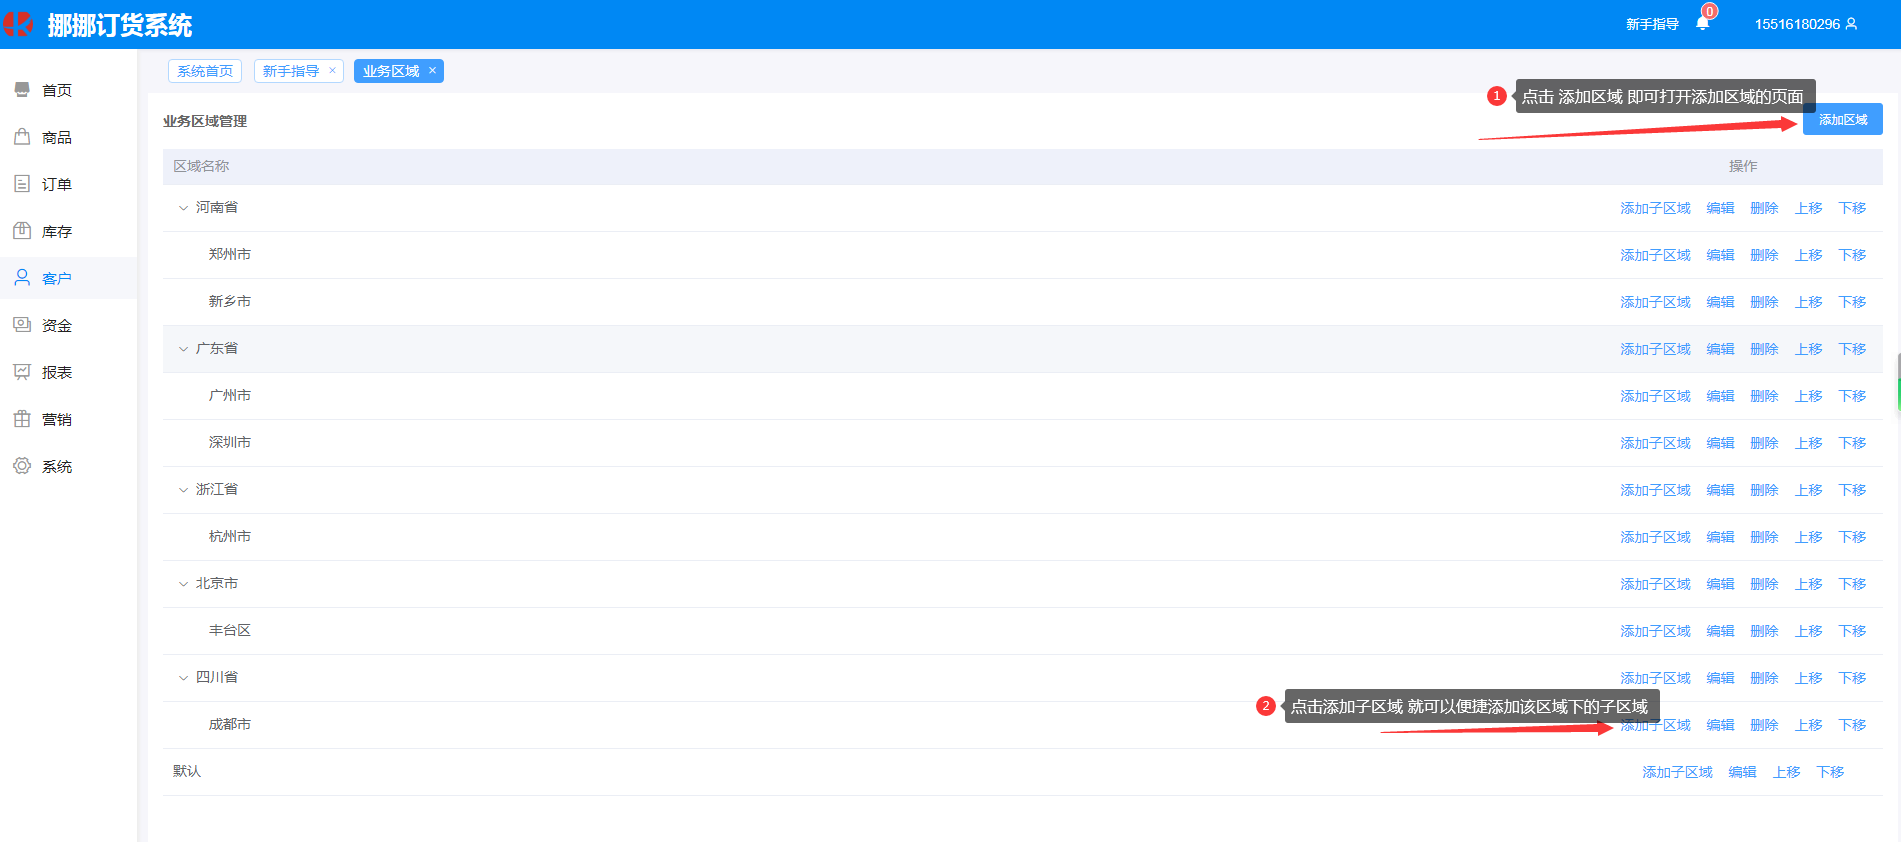
Task: Open the 商品 products sidebar icon
Action: pyautogui.click(x=22, y=137)
